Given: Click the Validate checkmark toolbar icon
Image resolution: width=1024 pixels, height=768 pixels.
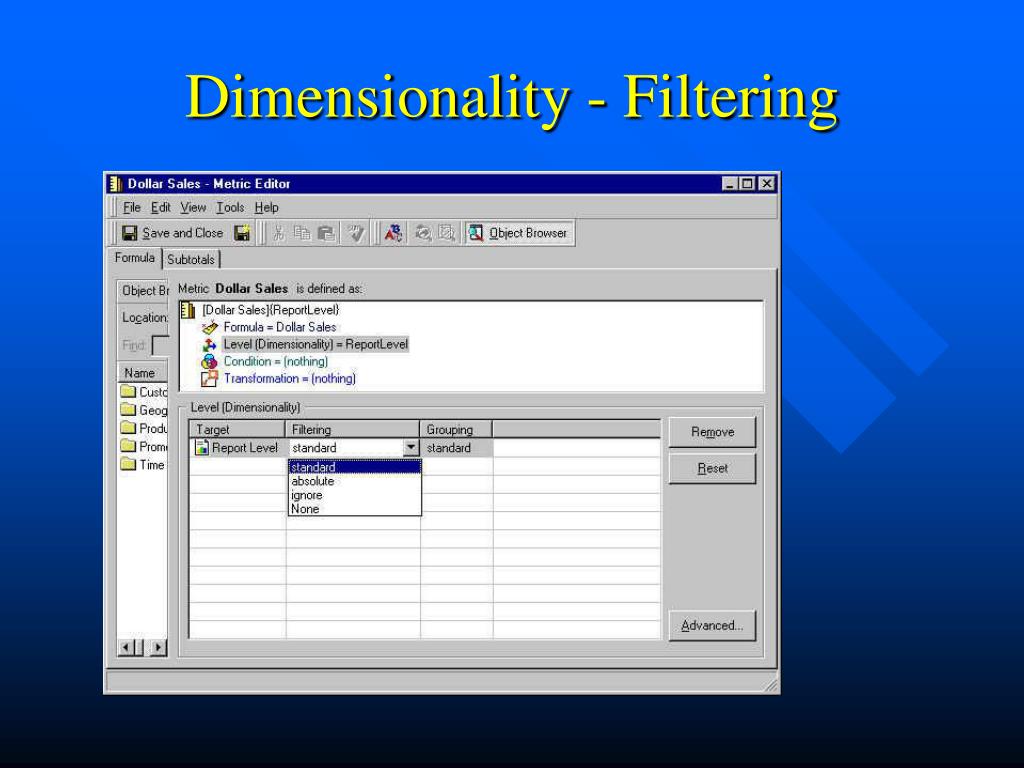Looking at the screenshot, I should pyautogui.click(x=355, y=233).
